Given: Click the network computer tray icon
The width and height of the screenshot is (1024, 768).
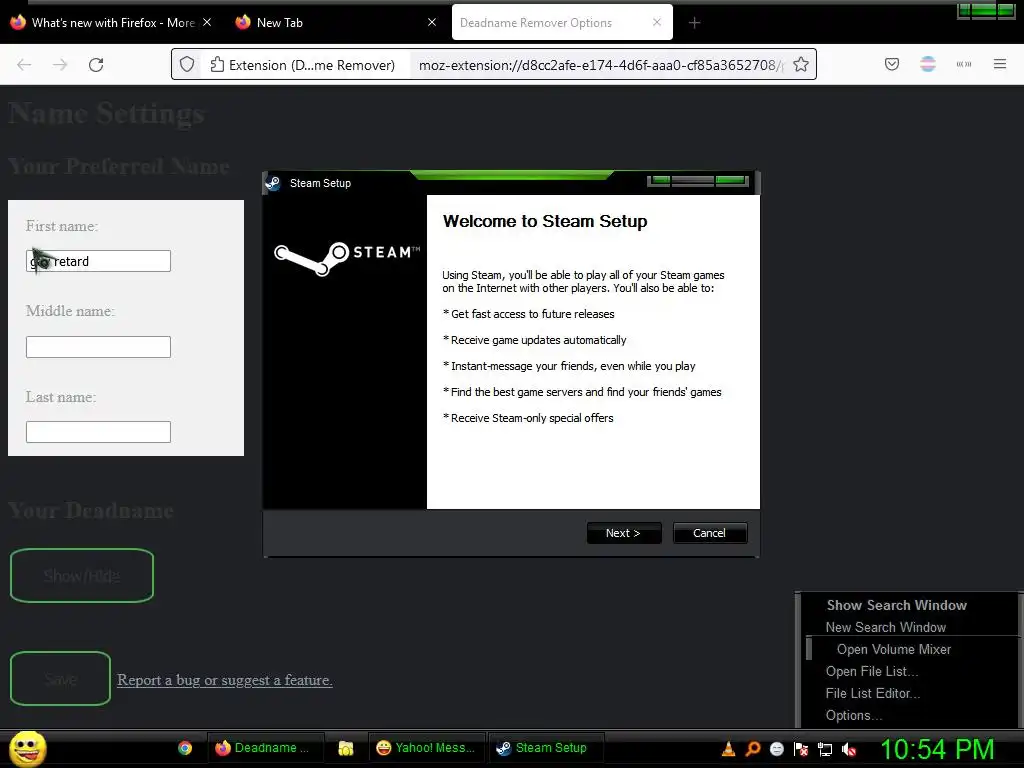Looking at the screenshot, I should (x=825, y=749).
